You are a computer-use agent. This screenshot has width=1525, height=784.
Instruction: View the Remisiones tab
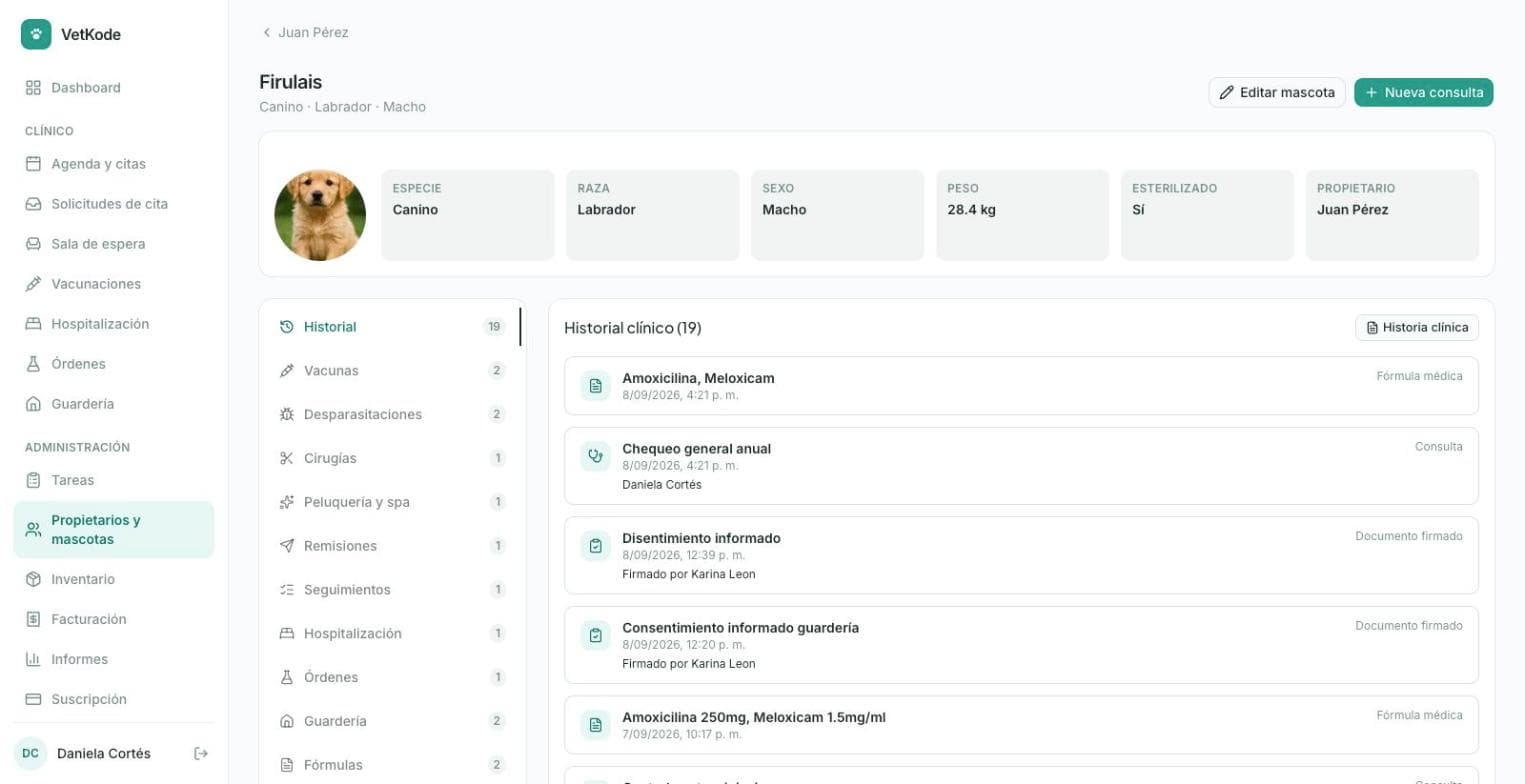coord(392,546)
